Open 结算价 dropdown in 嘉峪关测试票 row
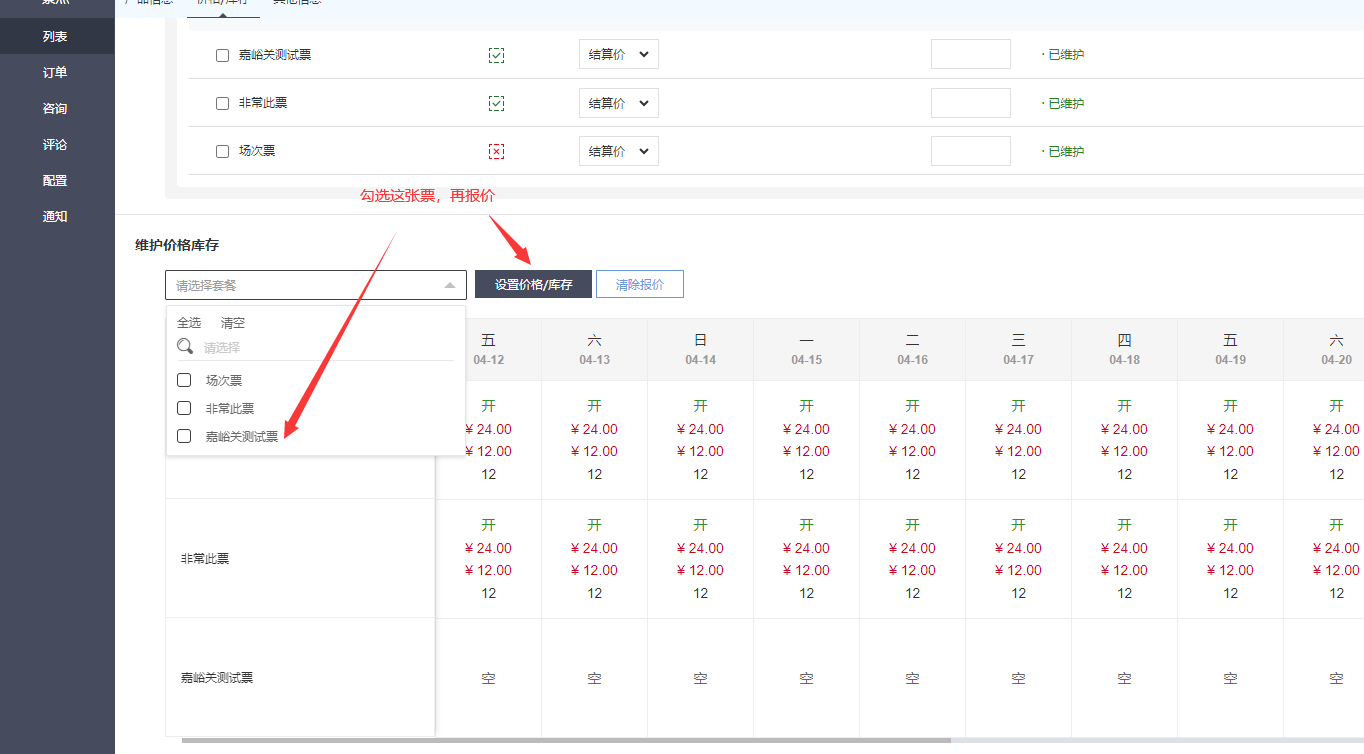The height and width of the screenshot is (754, 1364). [618, 55]
